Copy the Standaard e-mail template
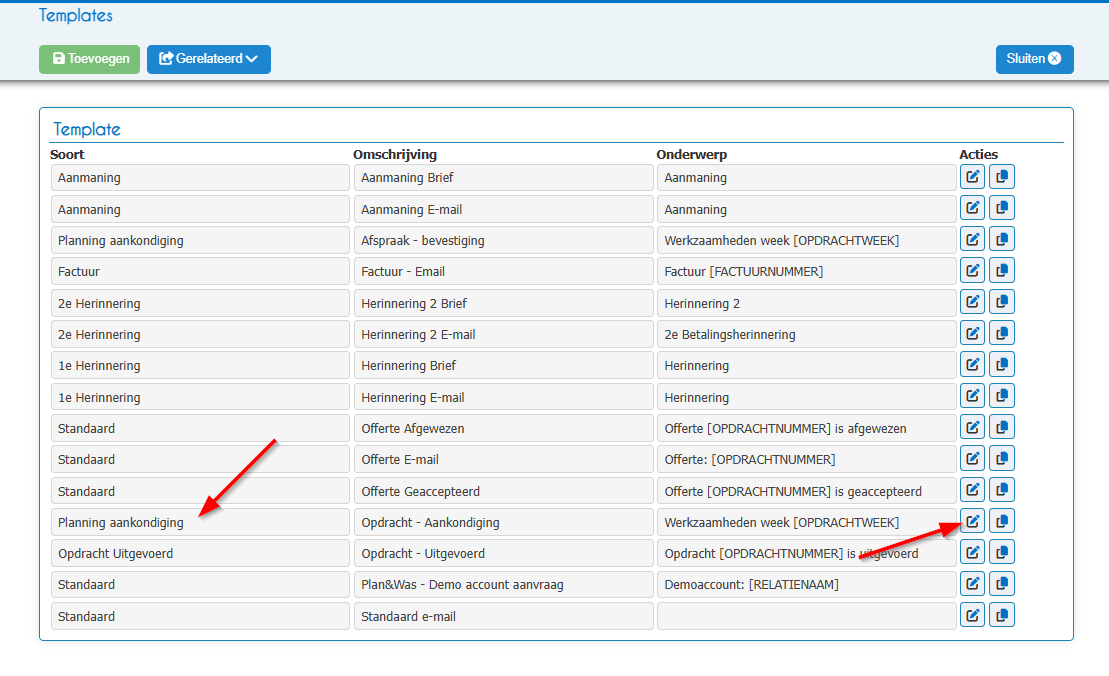1109x676 pixels. [x=1001, y=615]
